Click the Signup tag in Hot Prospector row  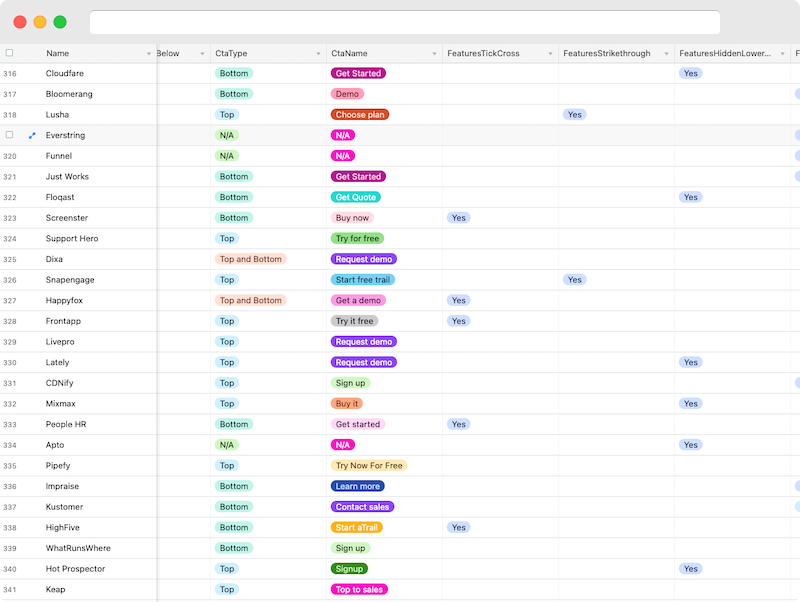click(x=349, y=569)
